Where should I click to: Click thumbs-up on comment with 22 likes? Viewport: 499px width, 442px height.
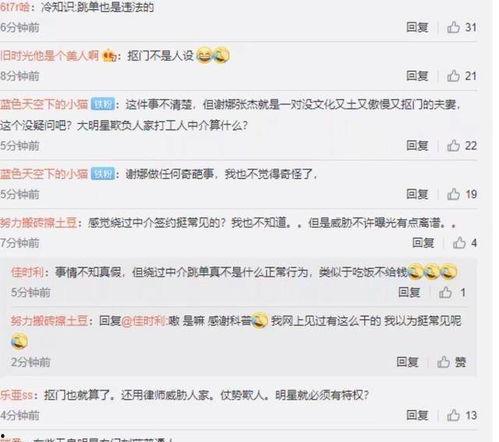[453, 146]
